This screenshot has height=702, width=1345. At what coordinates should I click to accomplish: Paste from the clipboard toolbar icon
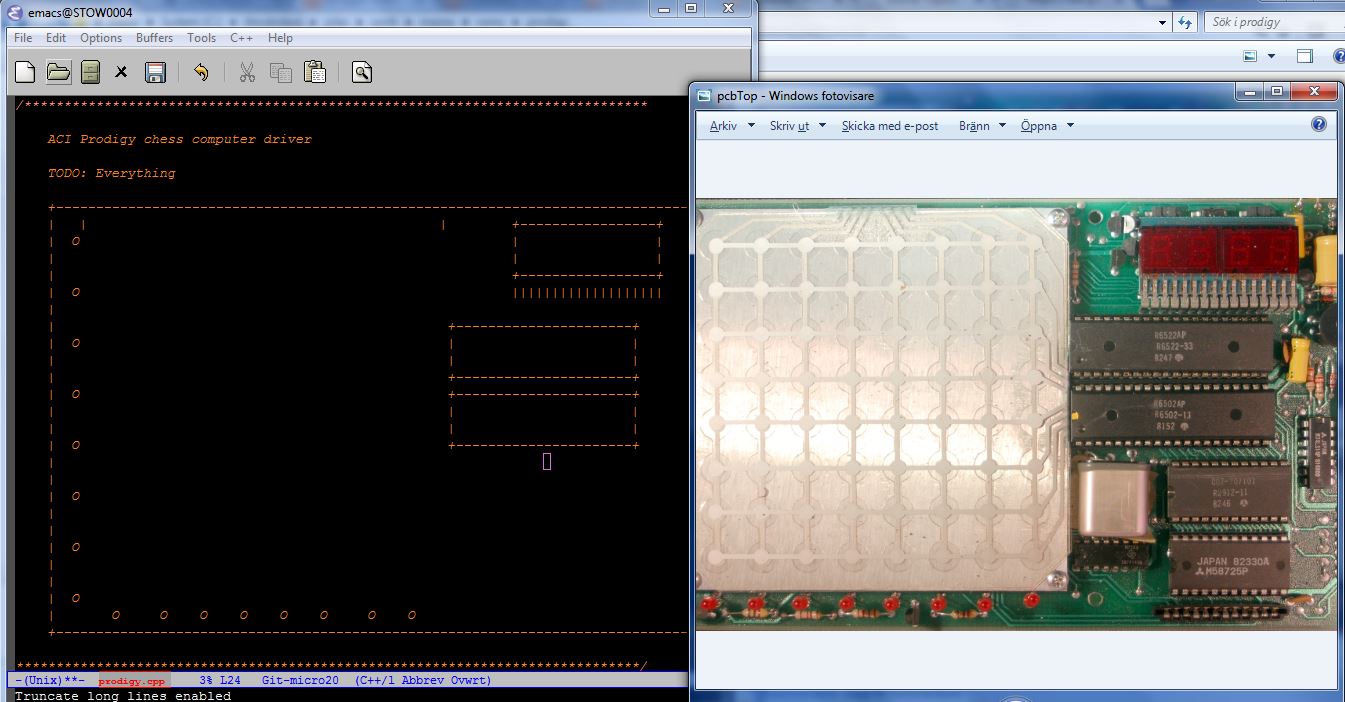pos(314,71)
